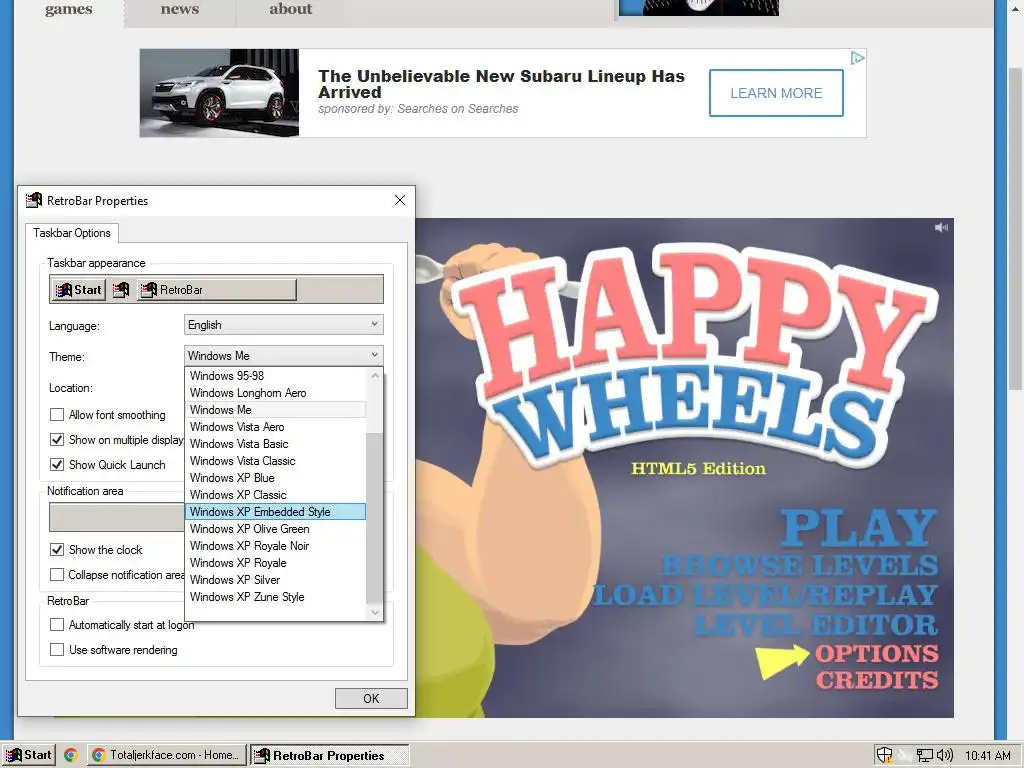The image size is (1024, 768).
Task: Open the games tab on the website
Action: pos(69,10)
